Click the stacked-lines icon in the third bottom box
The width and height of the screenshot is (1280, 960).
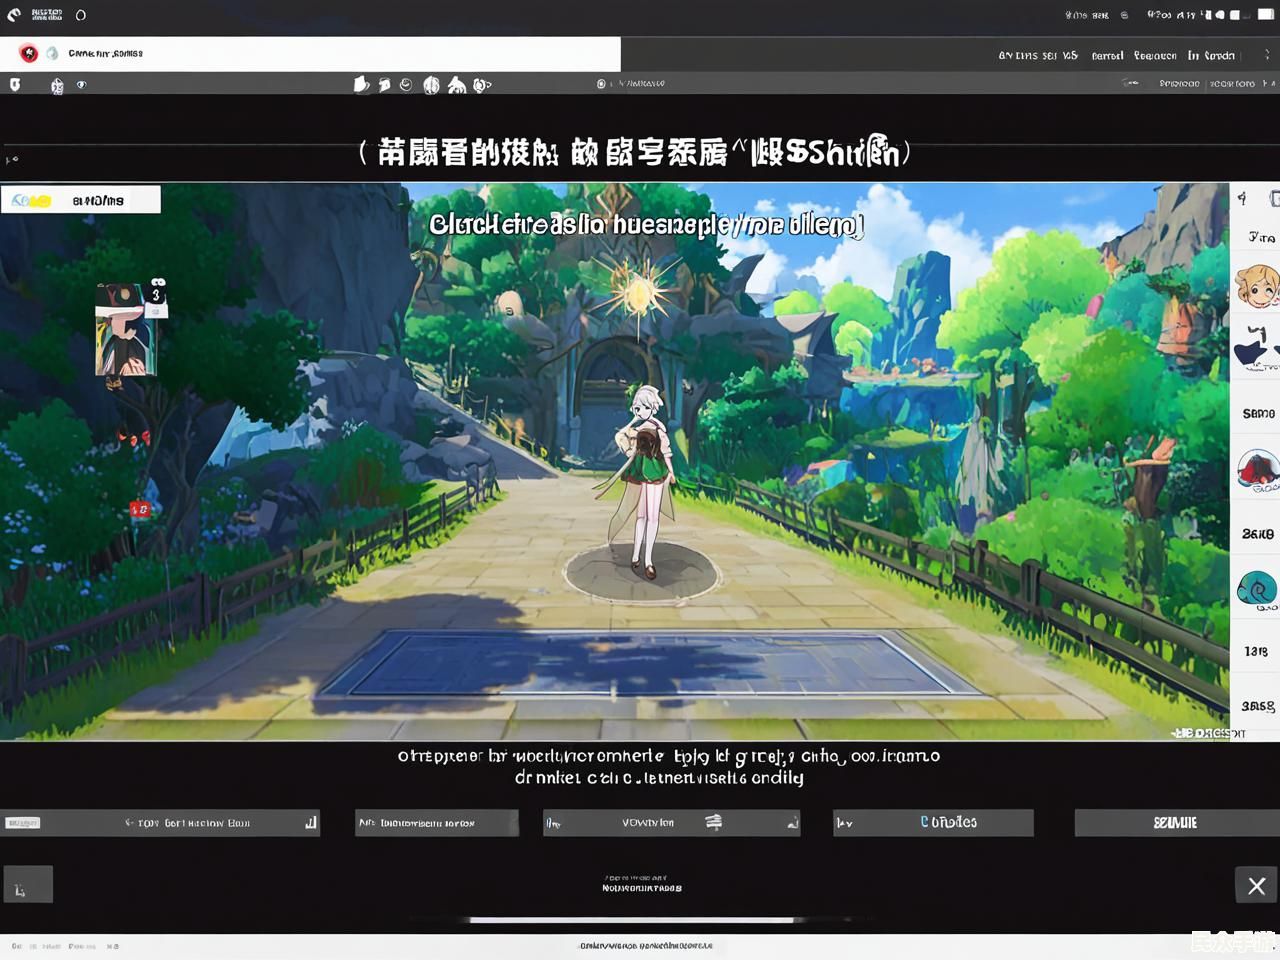(714, 822)
